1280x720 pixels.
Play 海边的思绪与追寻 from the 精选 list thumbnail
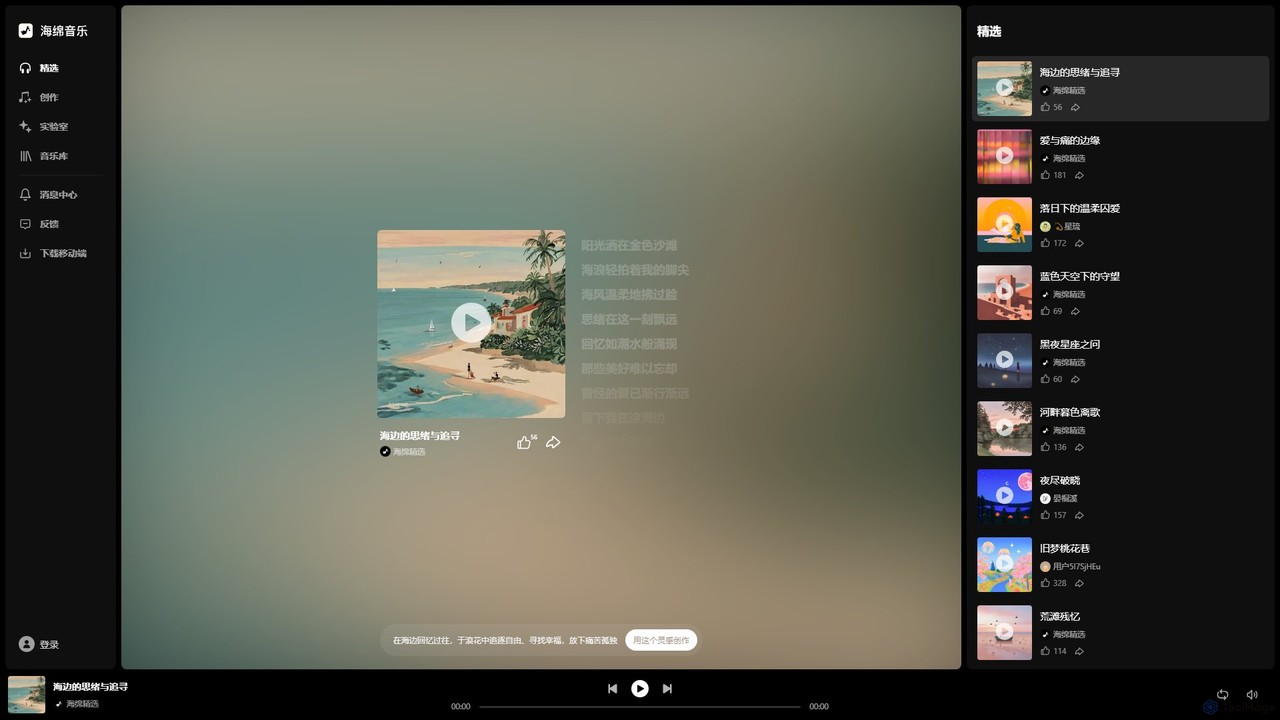(1004, 88)
